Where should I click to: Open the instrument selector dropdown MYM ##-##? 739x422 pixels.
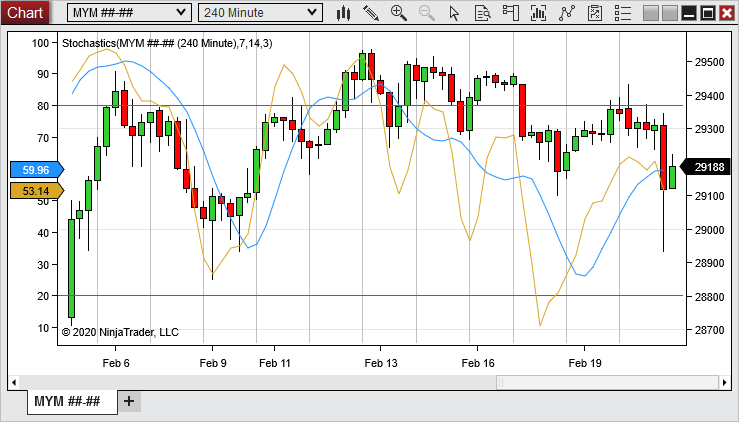tap(128, 12)
